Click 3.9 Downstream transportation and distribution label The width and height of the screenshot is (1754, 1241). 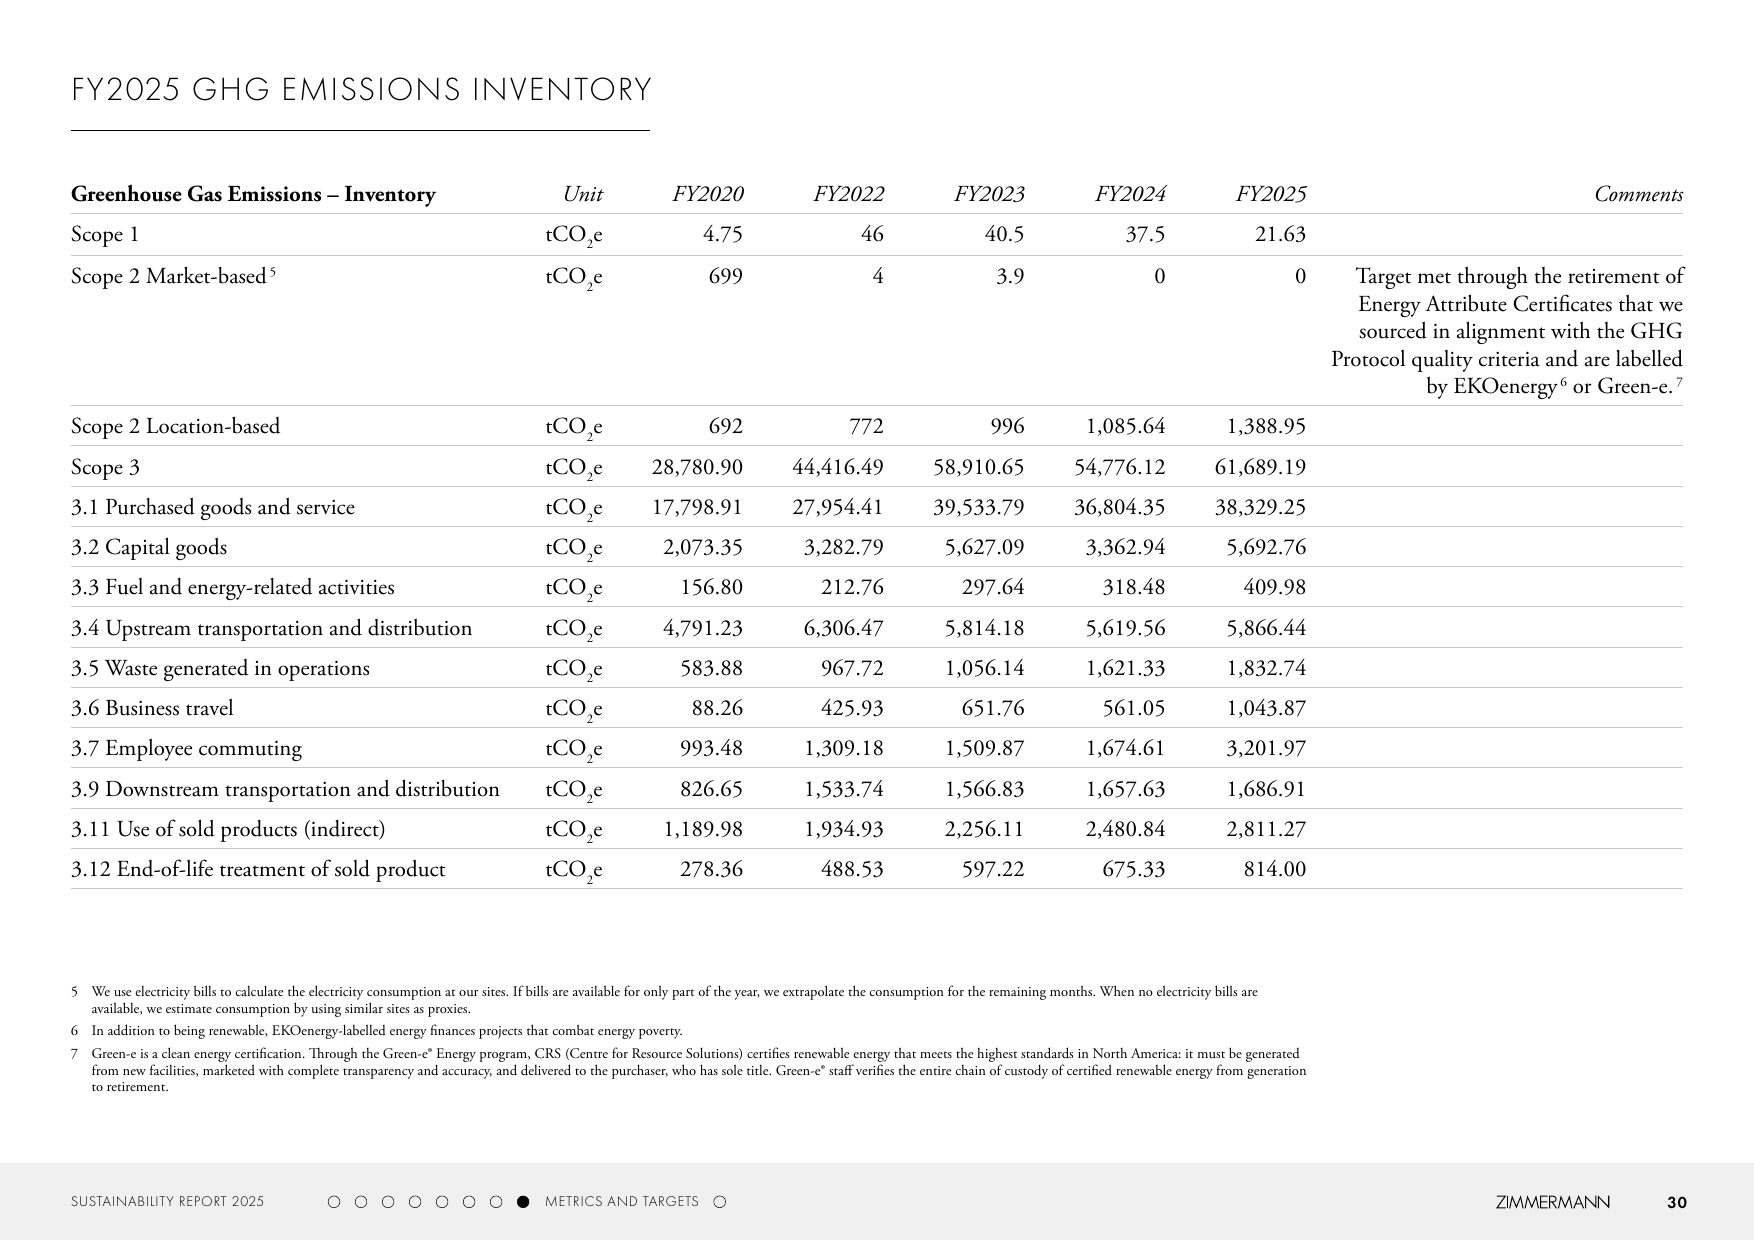285,790
